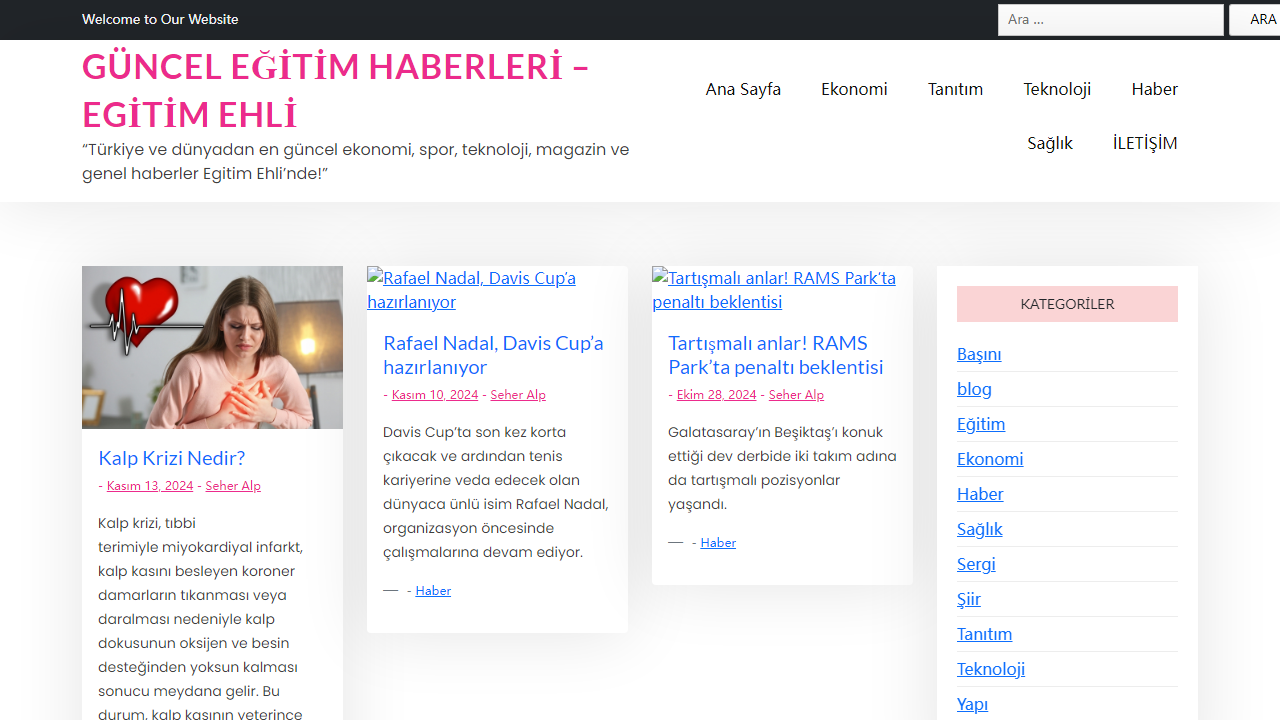The width and height of the screenshot is (1280, 720).
Task: Open the Tanıtım menu item
Action: click(x=955, y=89)
